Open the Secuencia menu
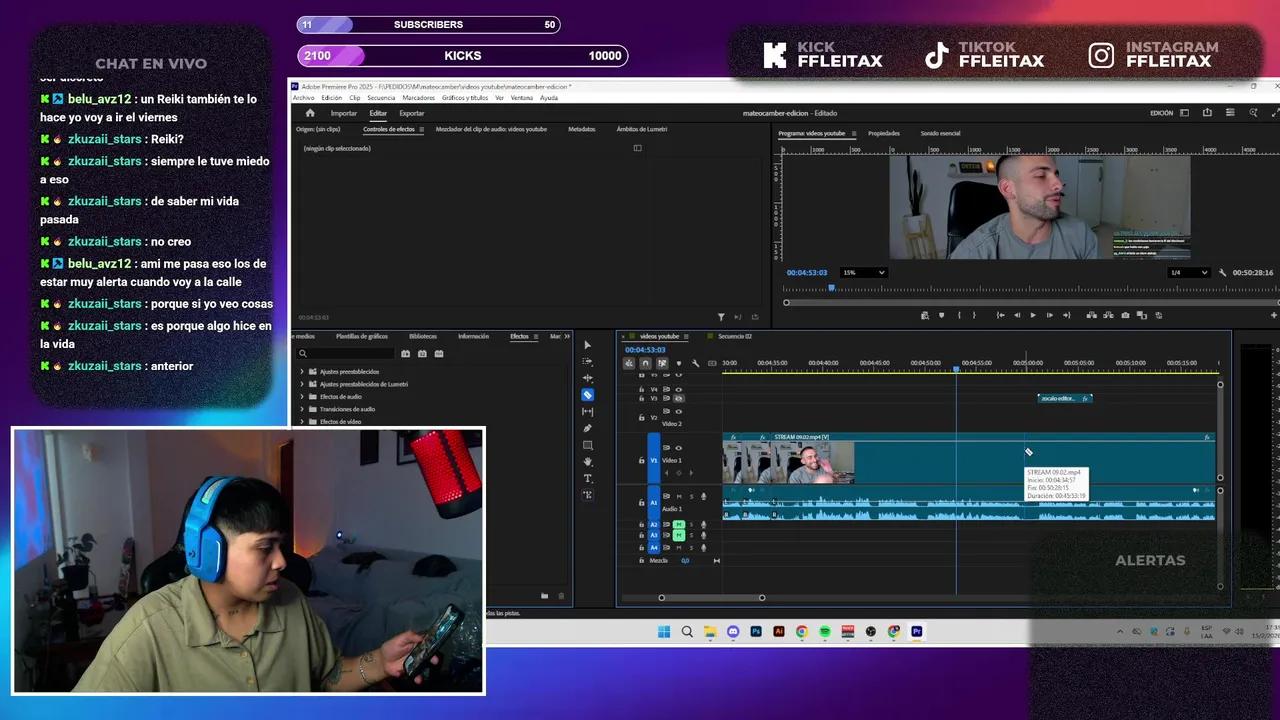Viewport: 1280px width, 720px height. point(381,98)
